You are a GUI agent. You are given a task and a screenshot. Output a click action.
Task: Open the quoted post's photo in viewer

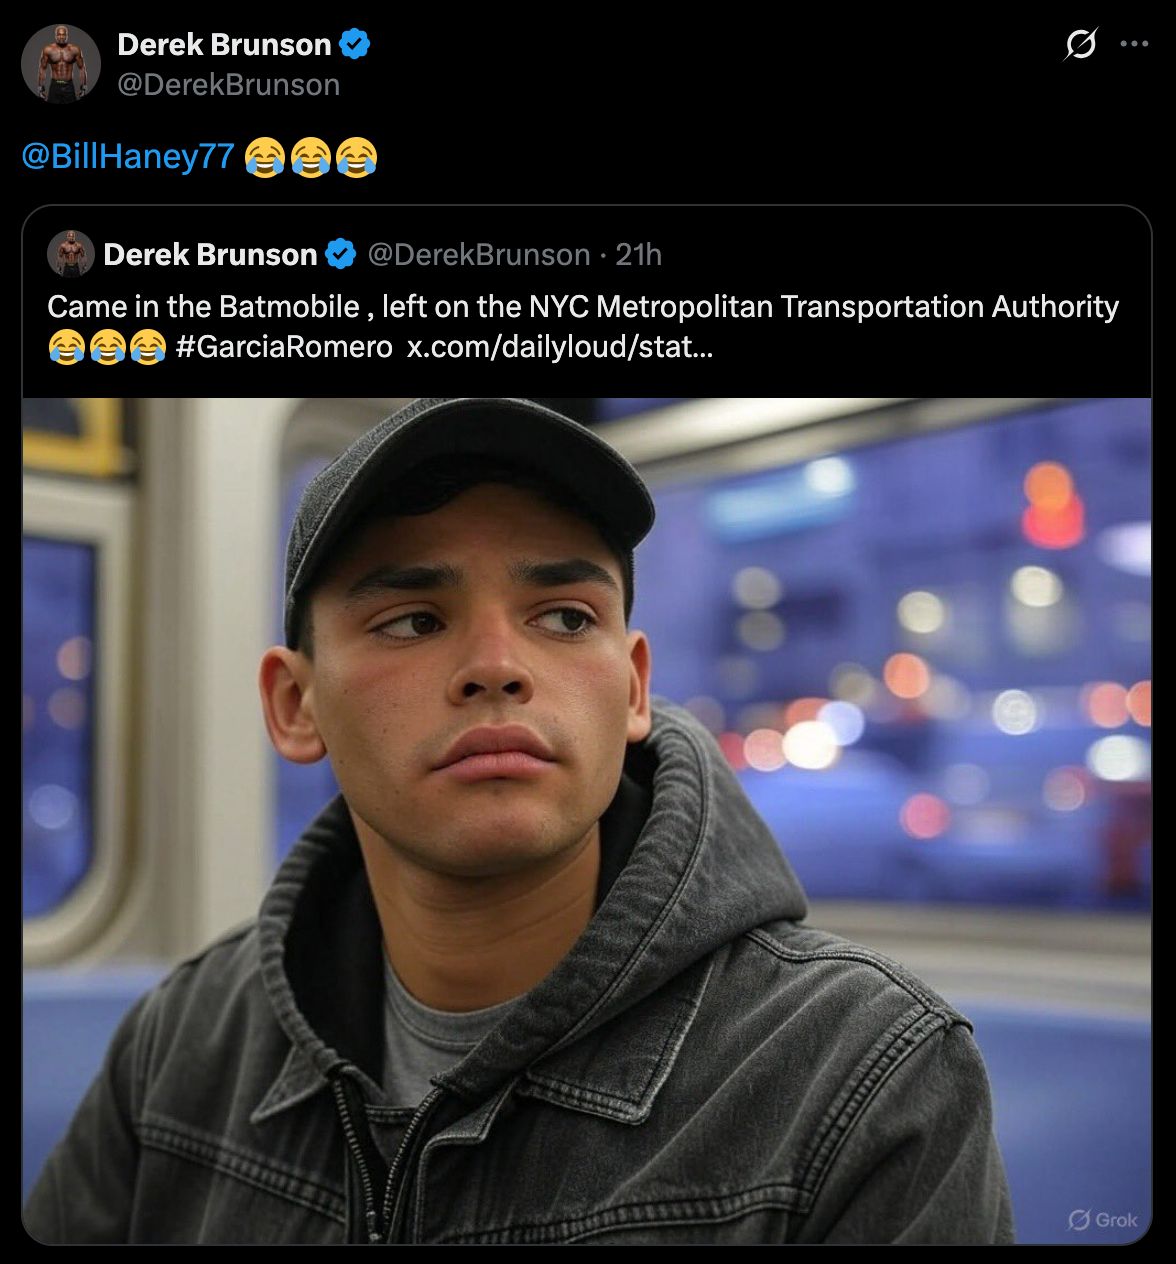click(587, 821)
